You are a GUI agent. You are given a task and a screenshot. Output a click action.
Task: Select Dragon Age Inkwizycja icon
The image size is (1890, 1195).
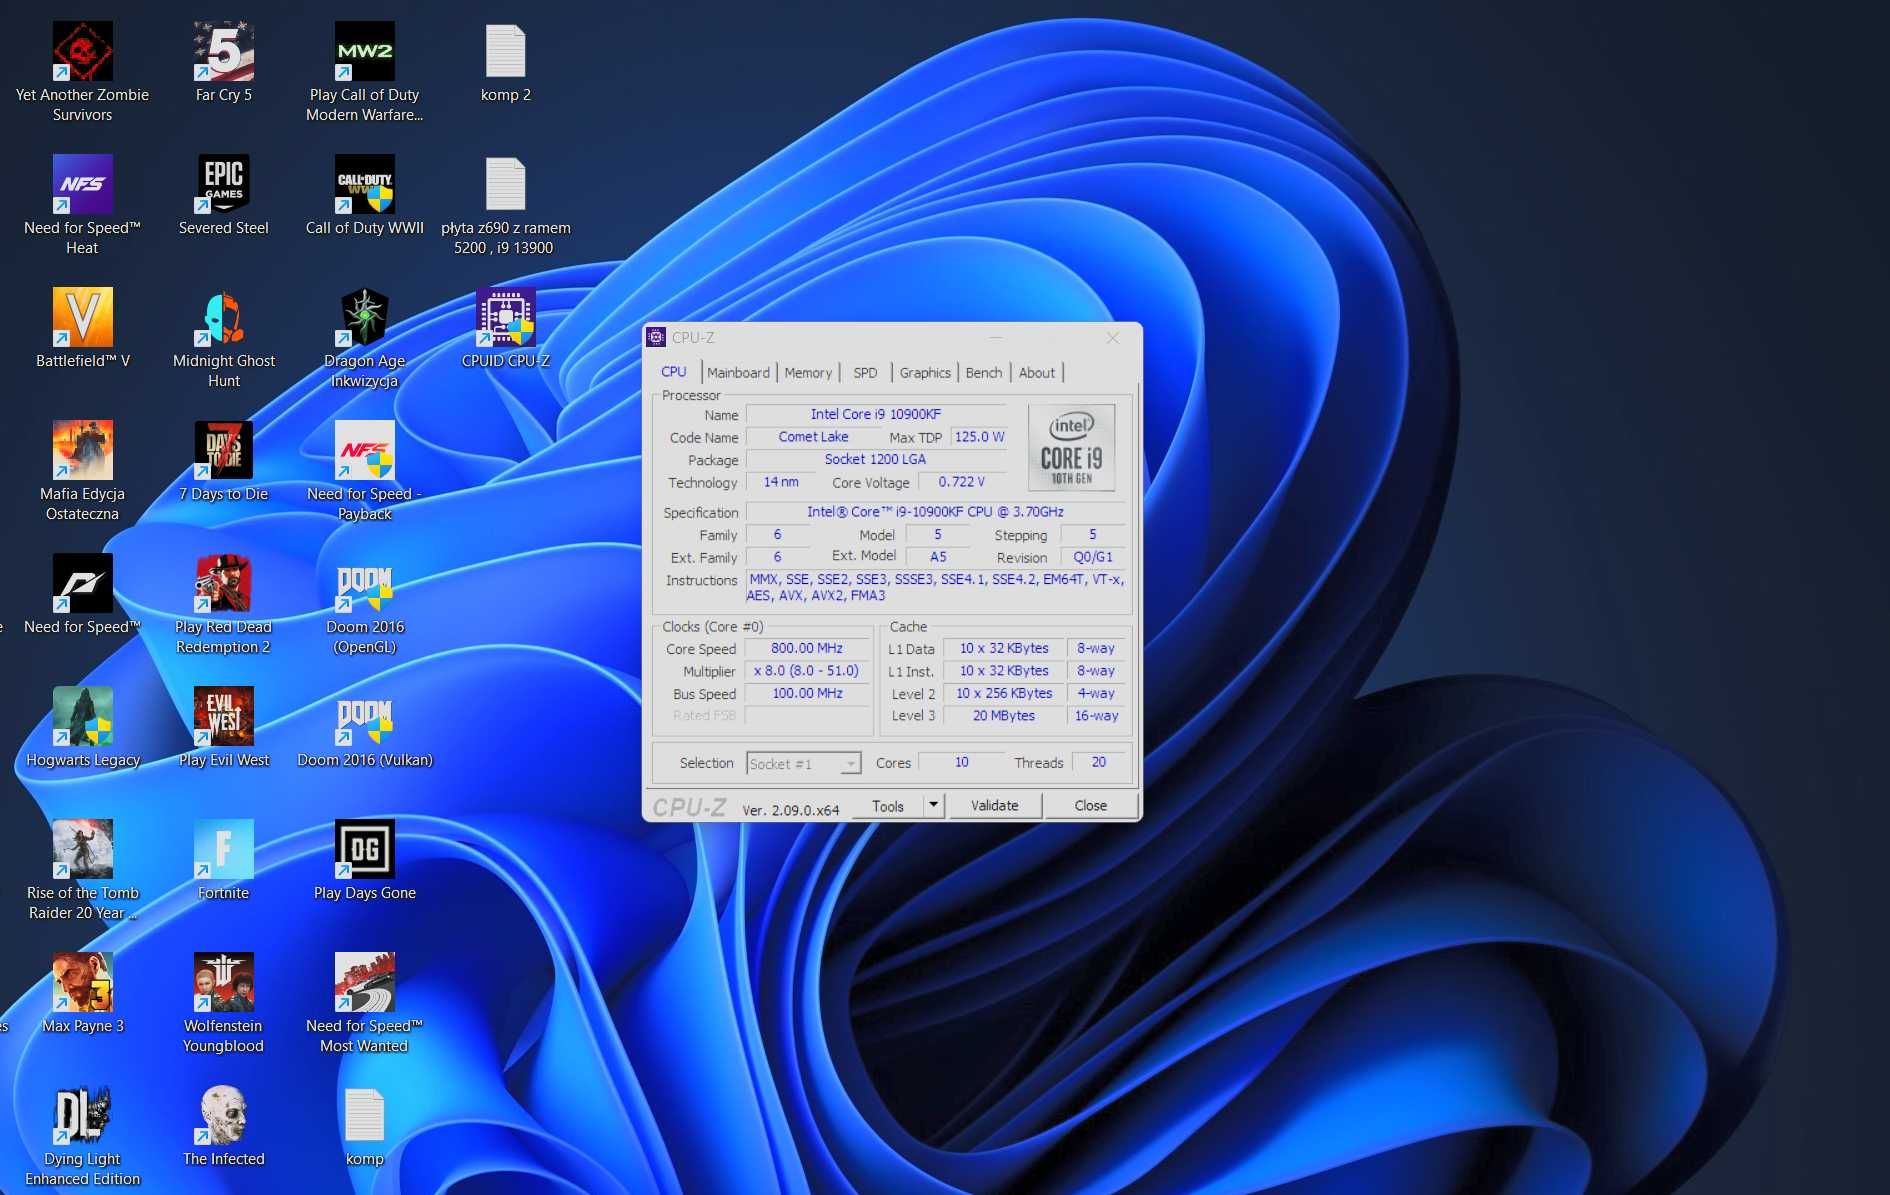tap(365, 338)
